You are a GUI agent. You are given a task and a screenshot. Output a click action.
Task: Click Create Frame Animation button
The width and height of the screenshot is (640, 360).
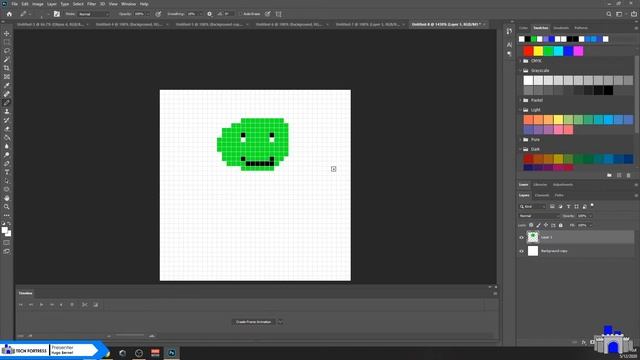(253, 322)
